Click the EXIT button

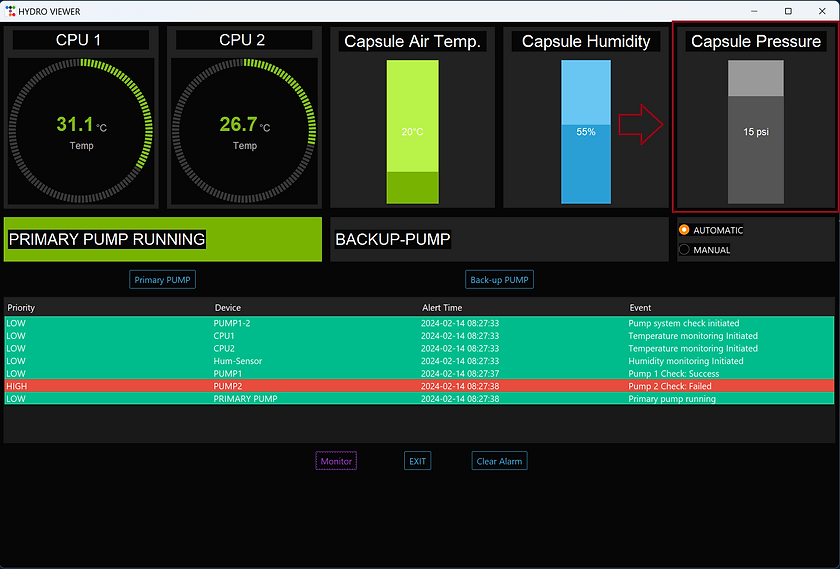click(417, 461)
